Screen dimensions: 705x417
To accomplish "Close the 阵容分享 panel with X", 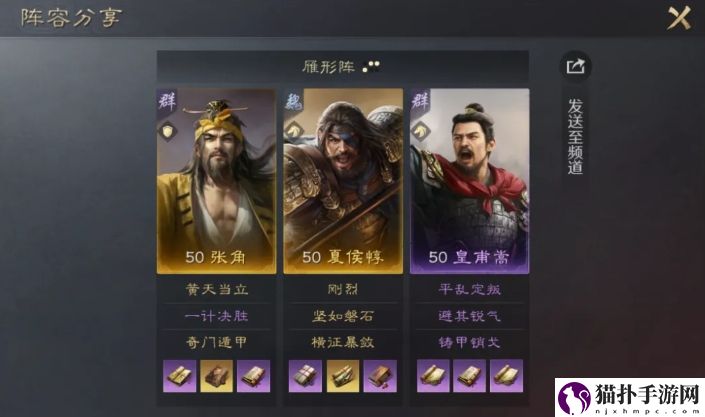I will [x=678, y=18].
